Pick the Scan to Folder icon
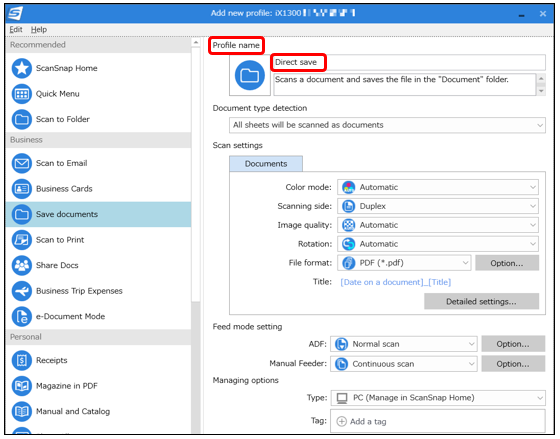The image size is (560, 439). coord(22,119)
